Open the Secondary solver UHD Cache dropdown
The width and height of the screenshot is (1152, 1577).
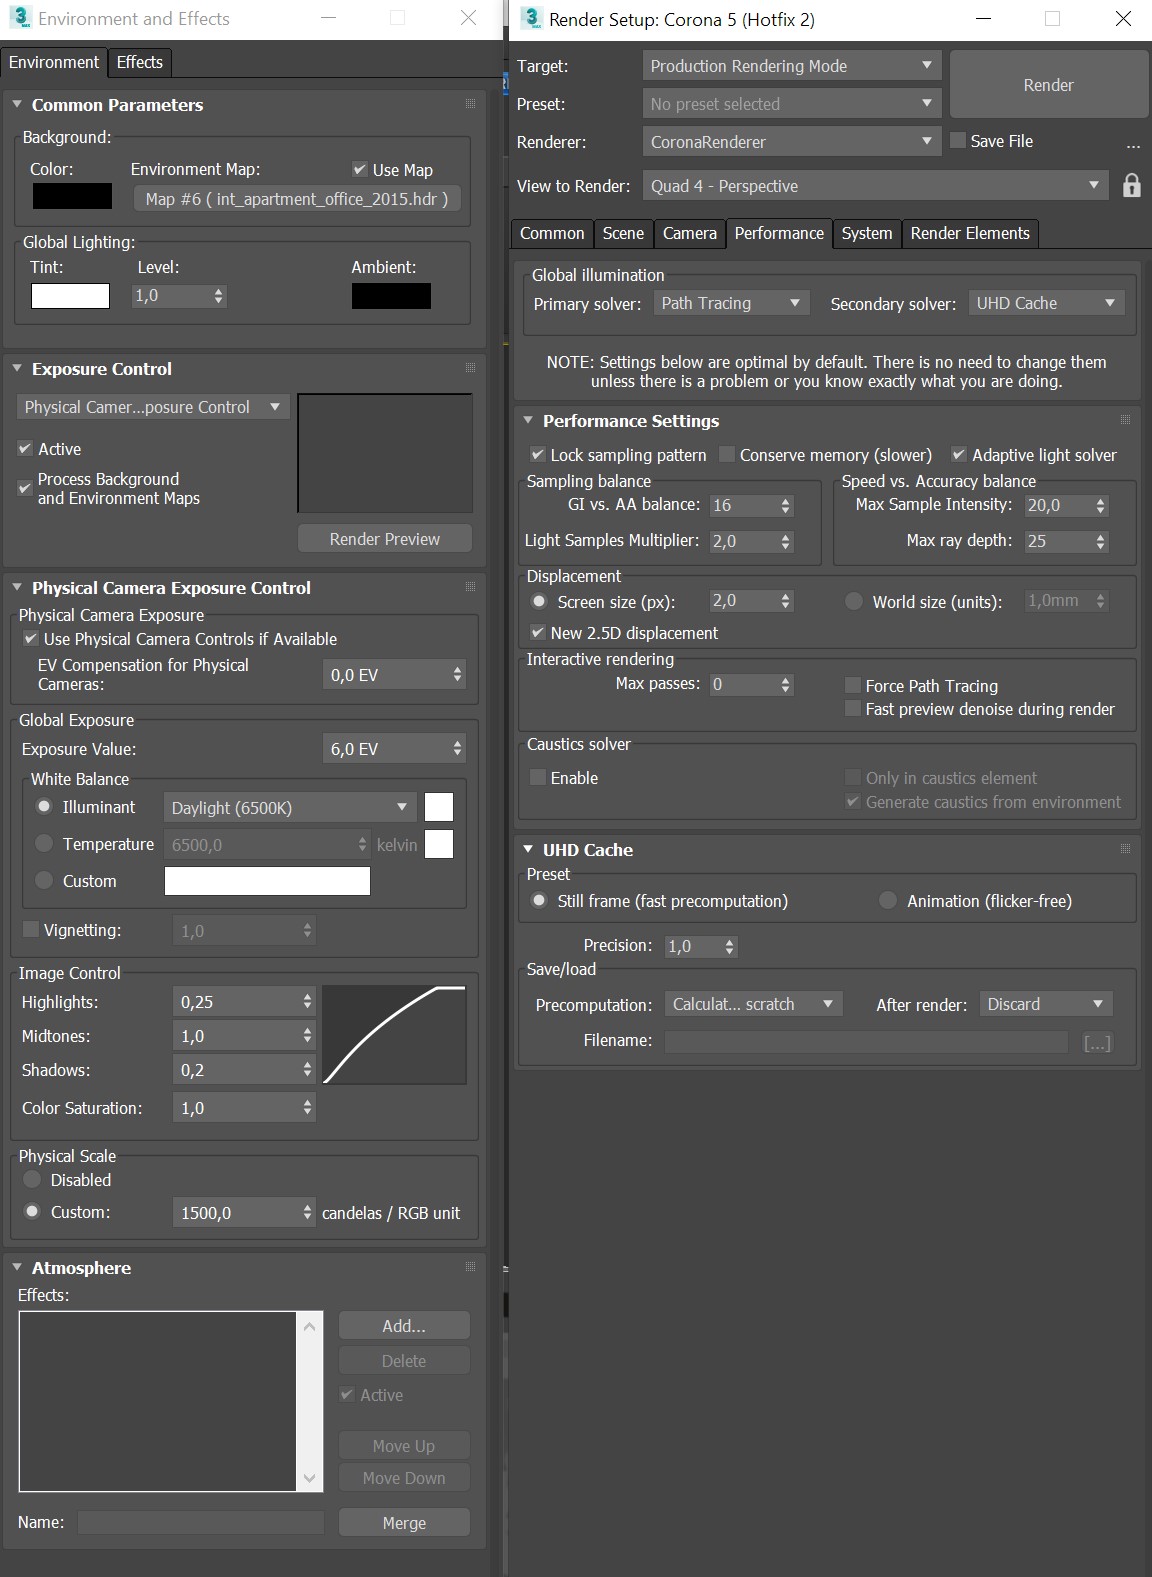[x=1047, y=303]
